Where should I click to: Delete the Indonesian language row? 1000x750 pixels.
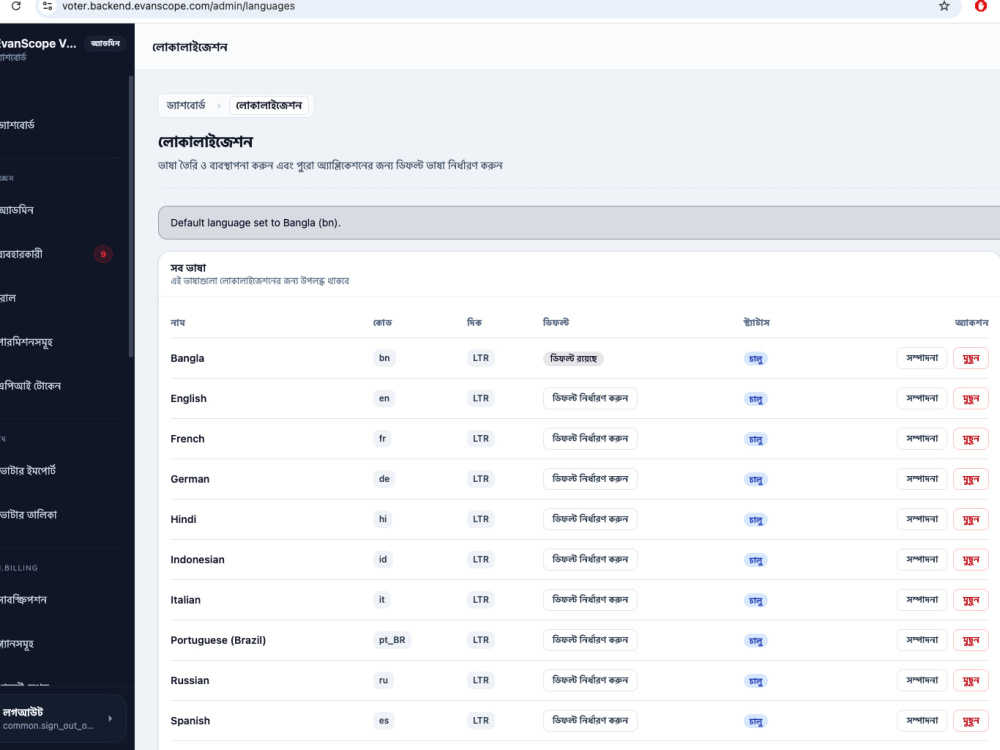point(971,559)
